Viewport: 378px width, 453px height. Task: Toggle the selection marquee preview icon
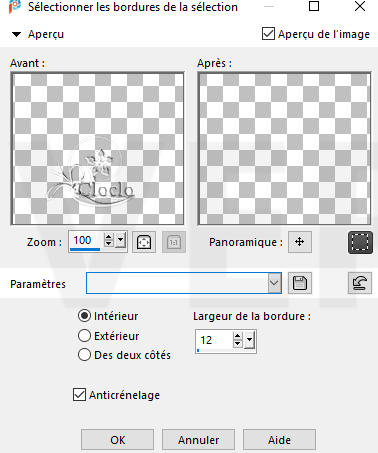tap(360, 242)
